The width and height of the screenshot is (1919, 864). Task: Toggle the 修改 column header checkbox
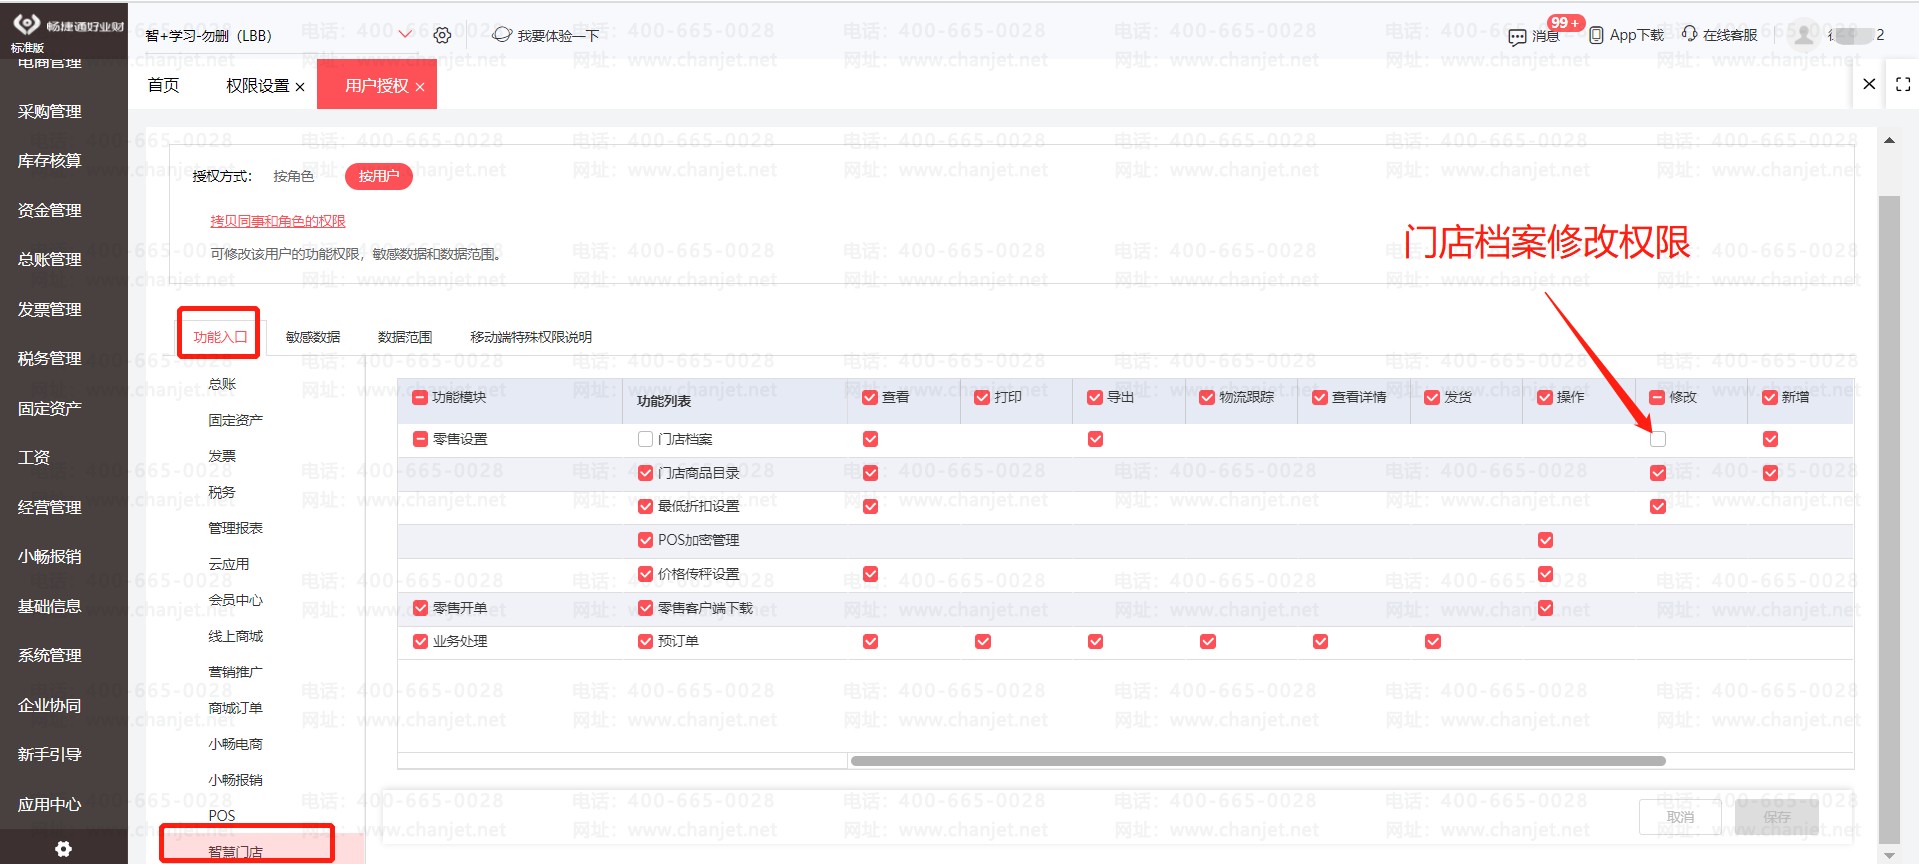point(1657,397)
